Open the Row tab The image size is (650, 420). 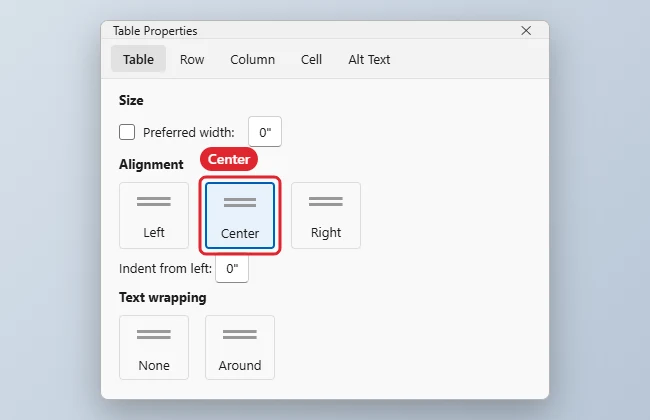[x=192, y=59]
